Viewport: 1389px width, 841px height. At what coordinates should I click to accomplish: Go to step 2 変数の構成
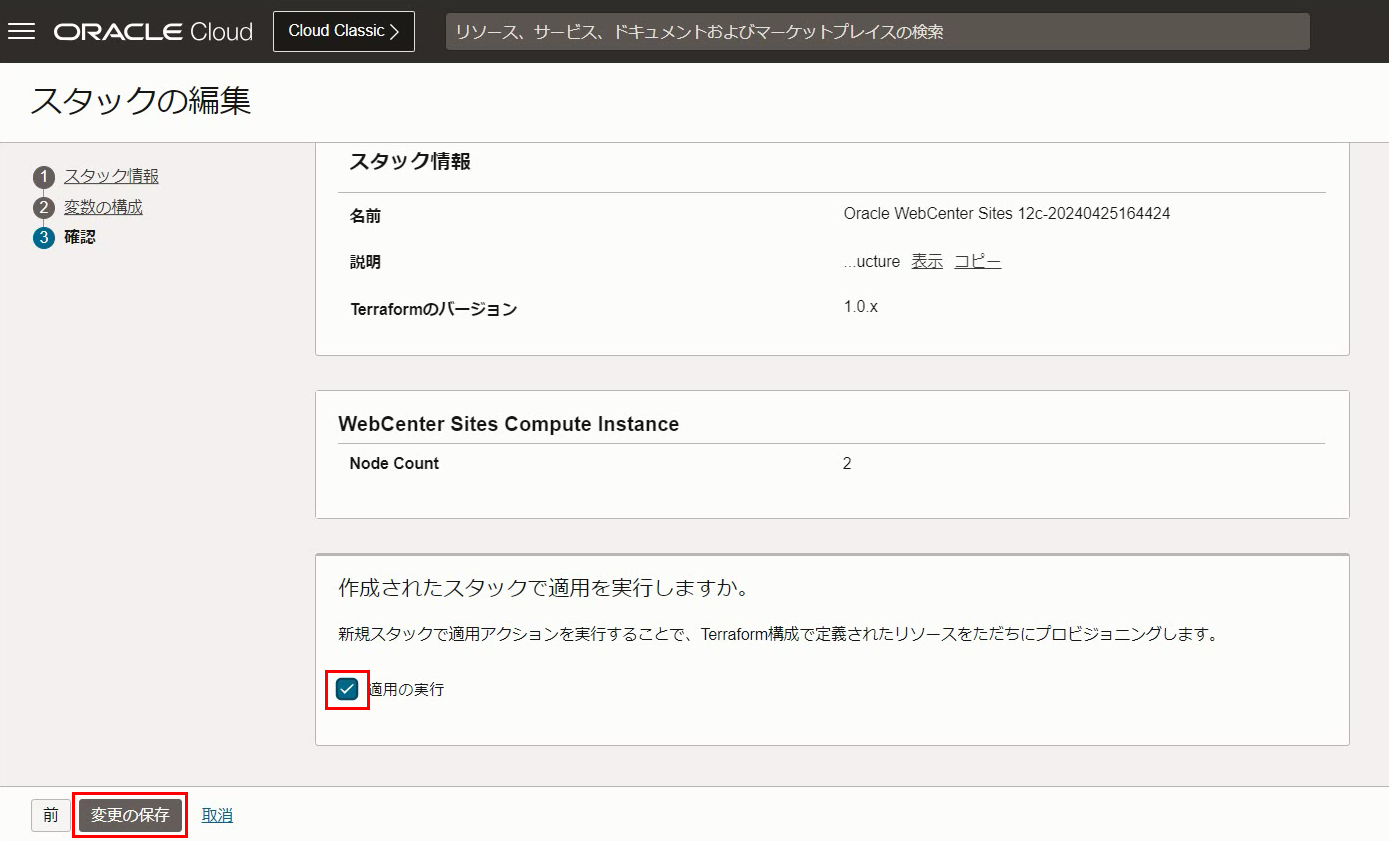[x=103, y=207]
